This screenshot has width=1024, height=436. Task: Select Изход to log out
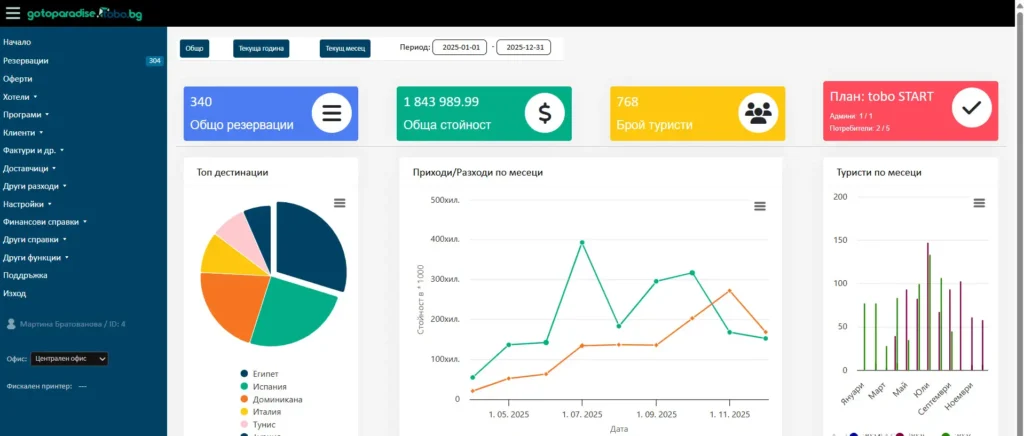14,294
